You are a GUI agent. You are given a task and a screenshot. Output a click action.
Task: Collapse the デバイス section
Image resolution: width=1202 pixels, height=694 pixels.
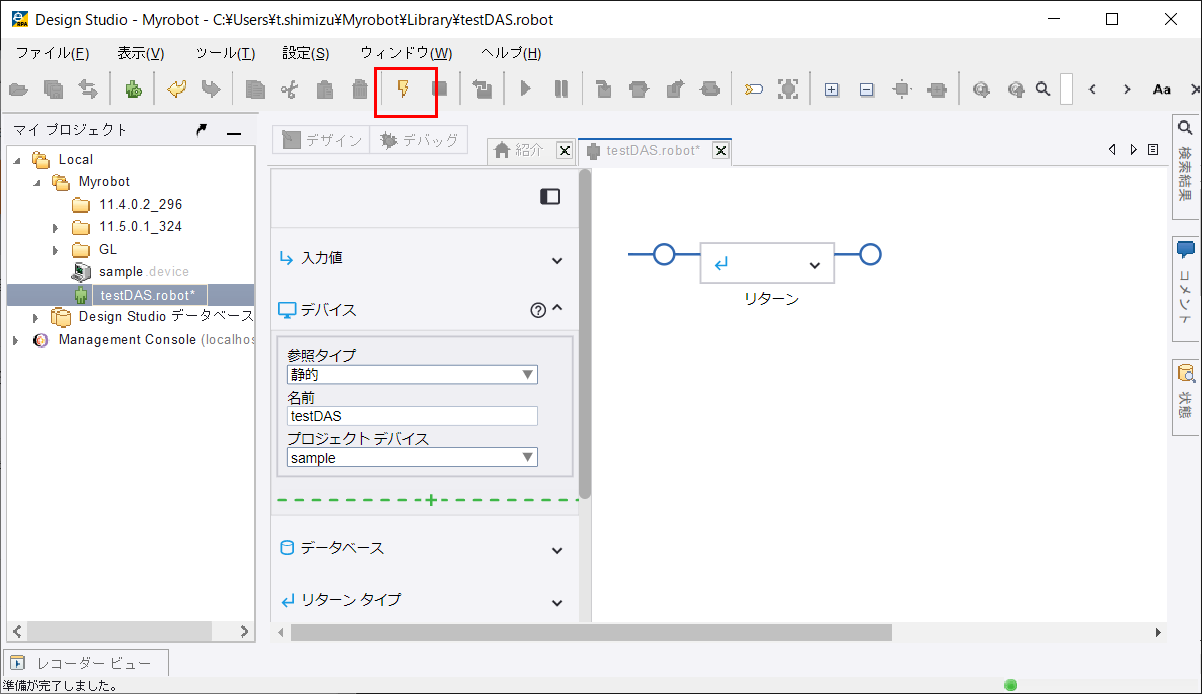point(558,308)
